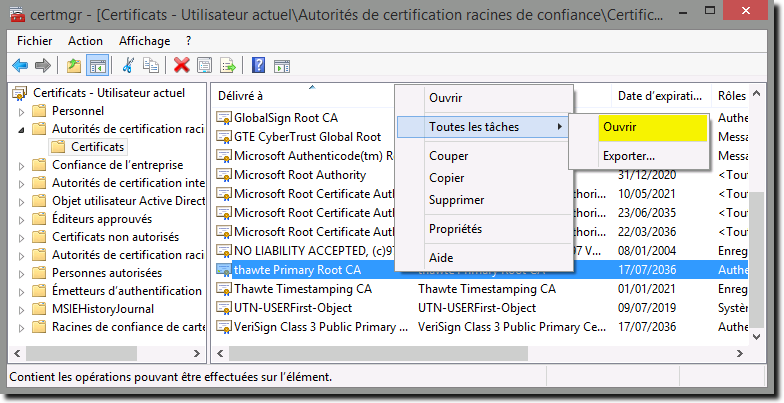Open Properties via toolbar icon
784x403 pixels.
(x=204, y=66)
